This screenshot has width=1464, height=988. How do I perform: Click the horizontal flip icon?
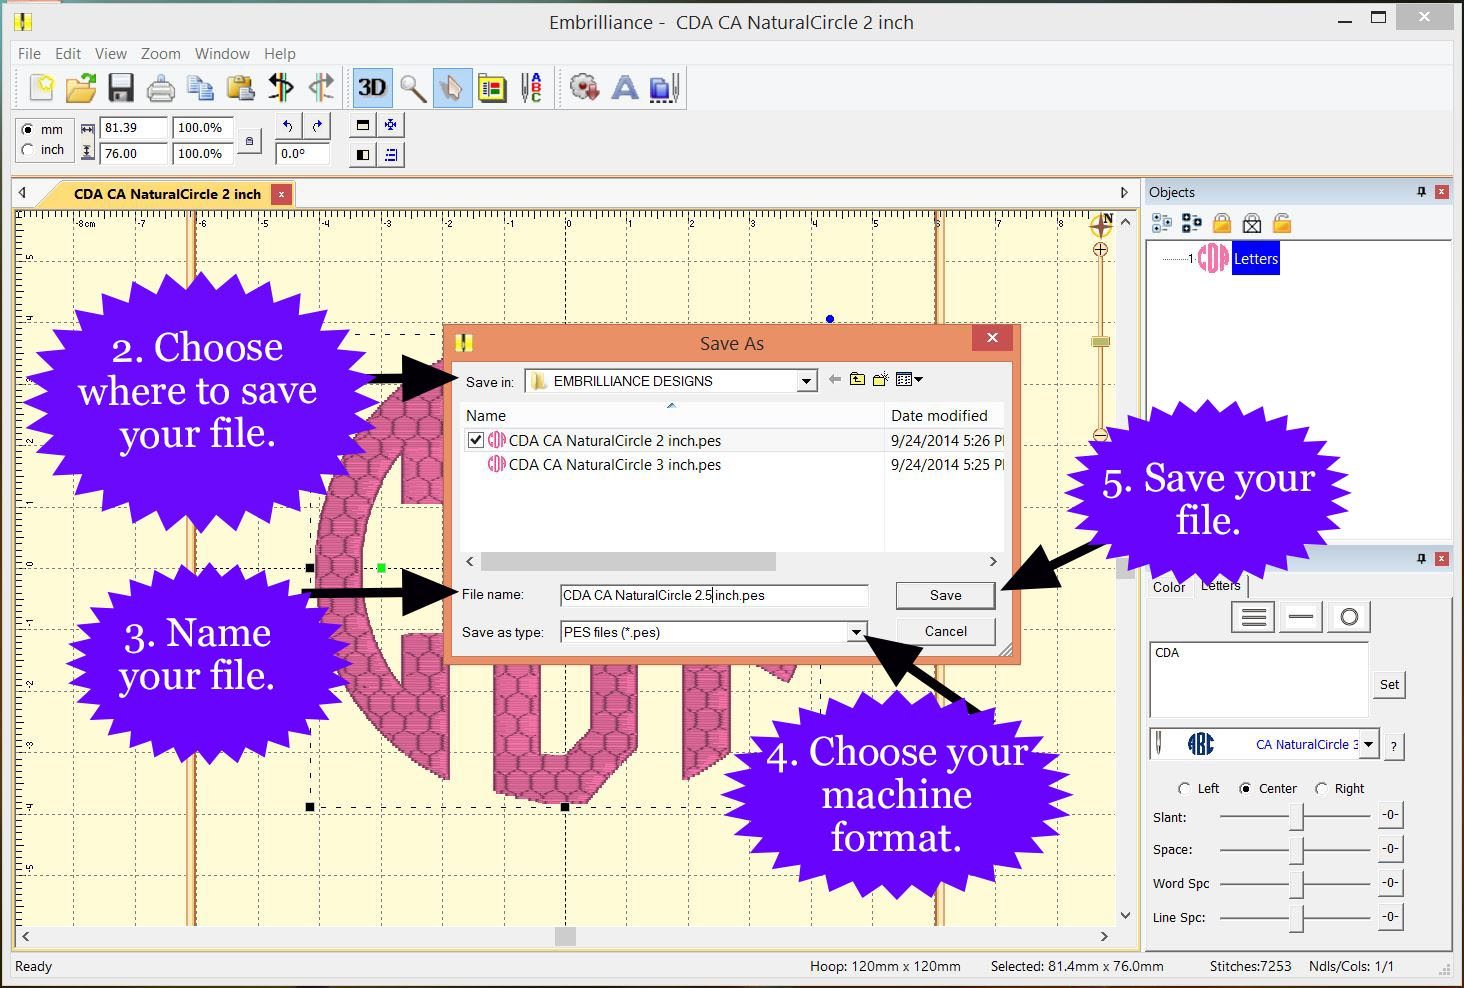coord(281,88)
